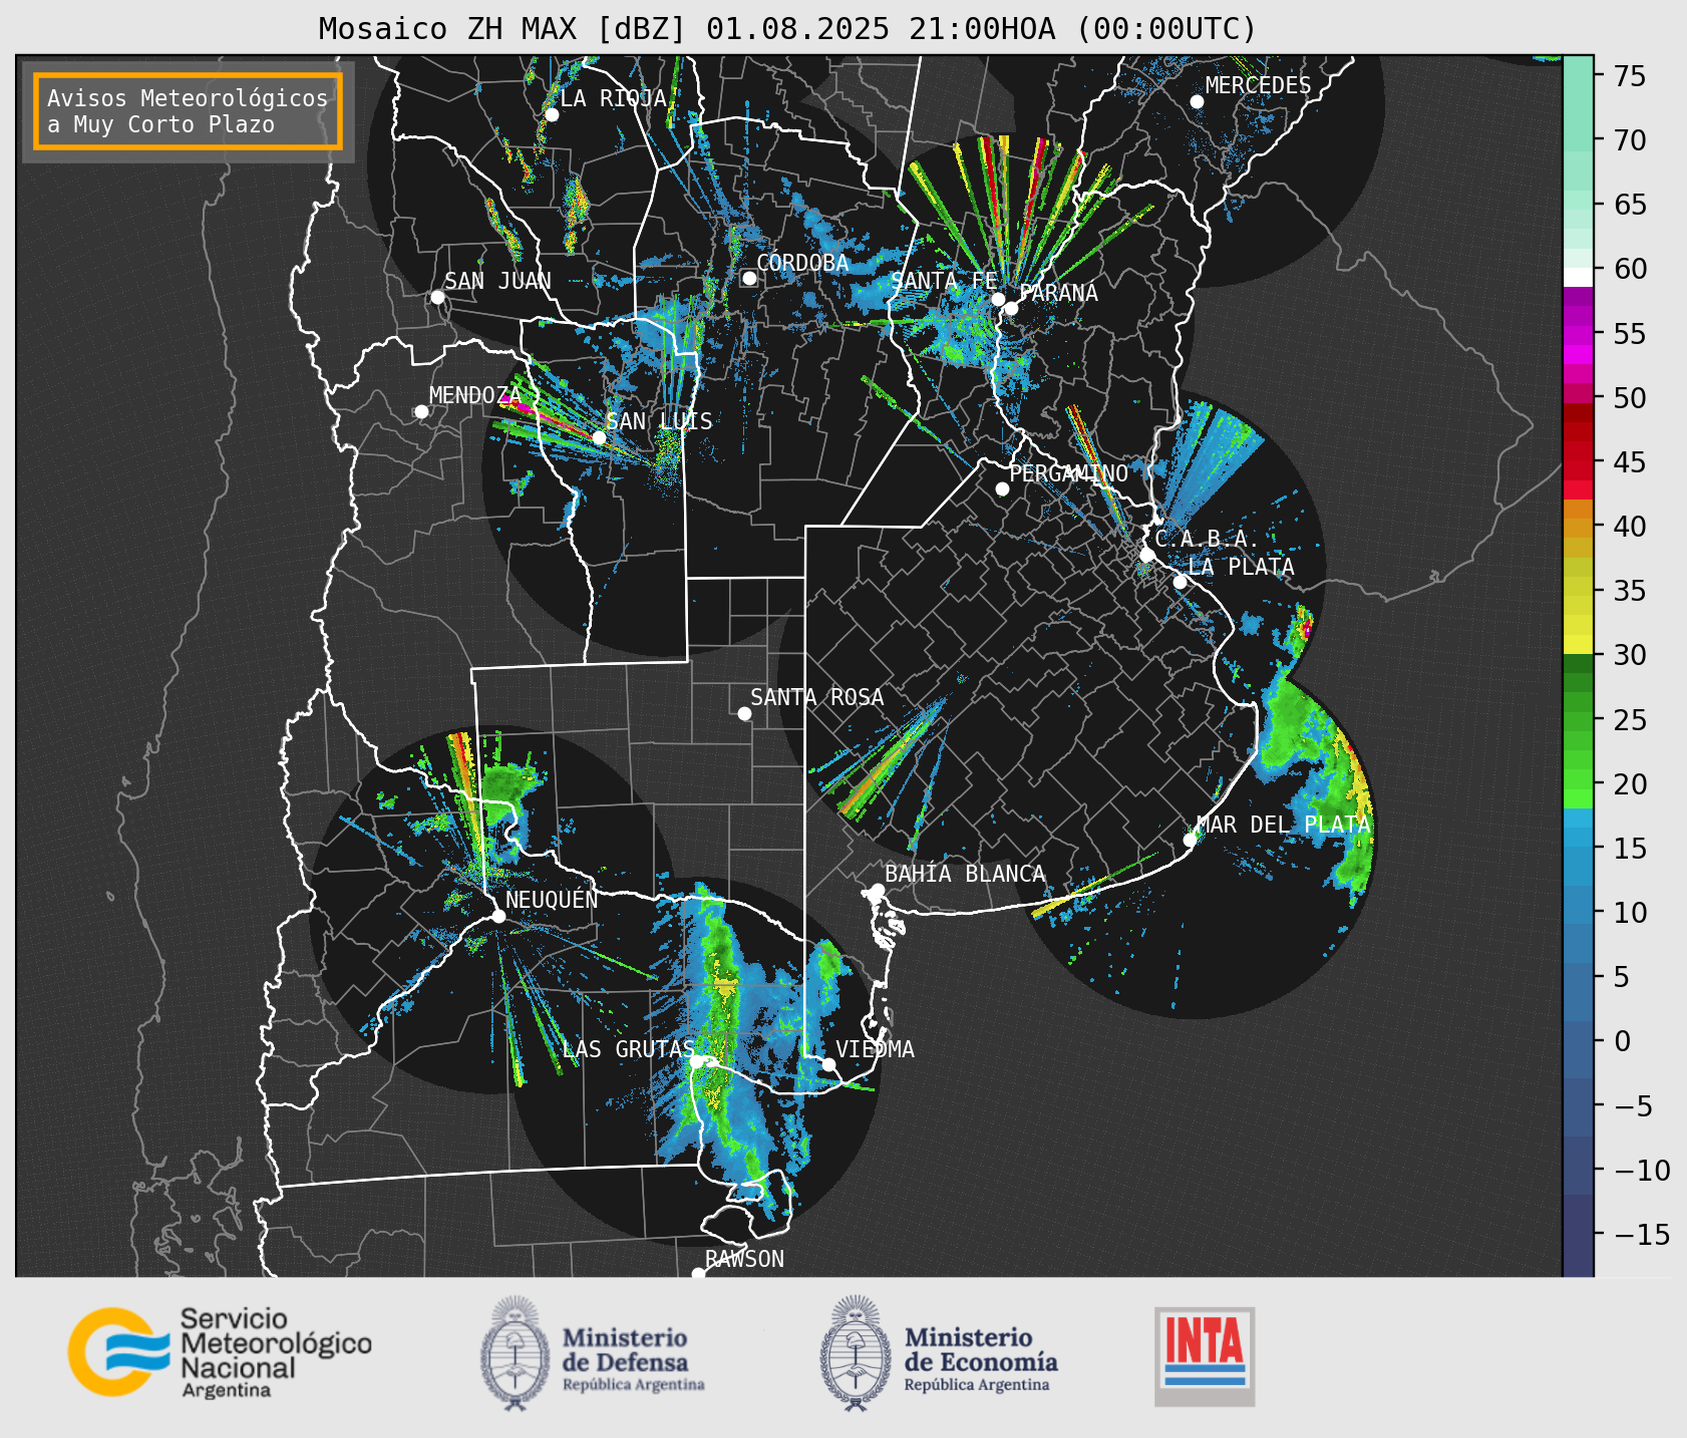This screenshot has width=1687, height=1438.
Task: Click the PERGAMINO city marker dot
Action: [1002, 489]
